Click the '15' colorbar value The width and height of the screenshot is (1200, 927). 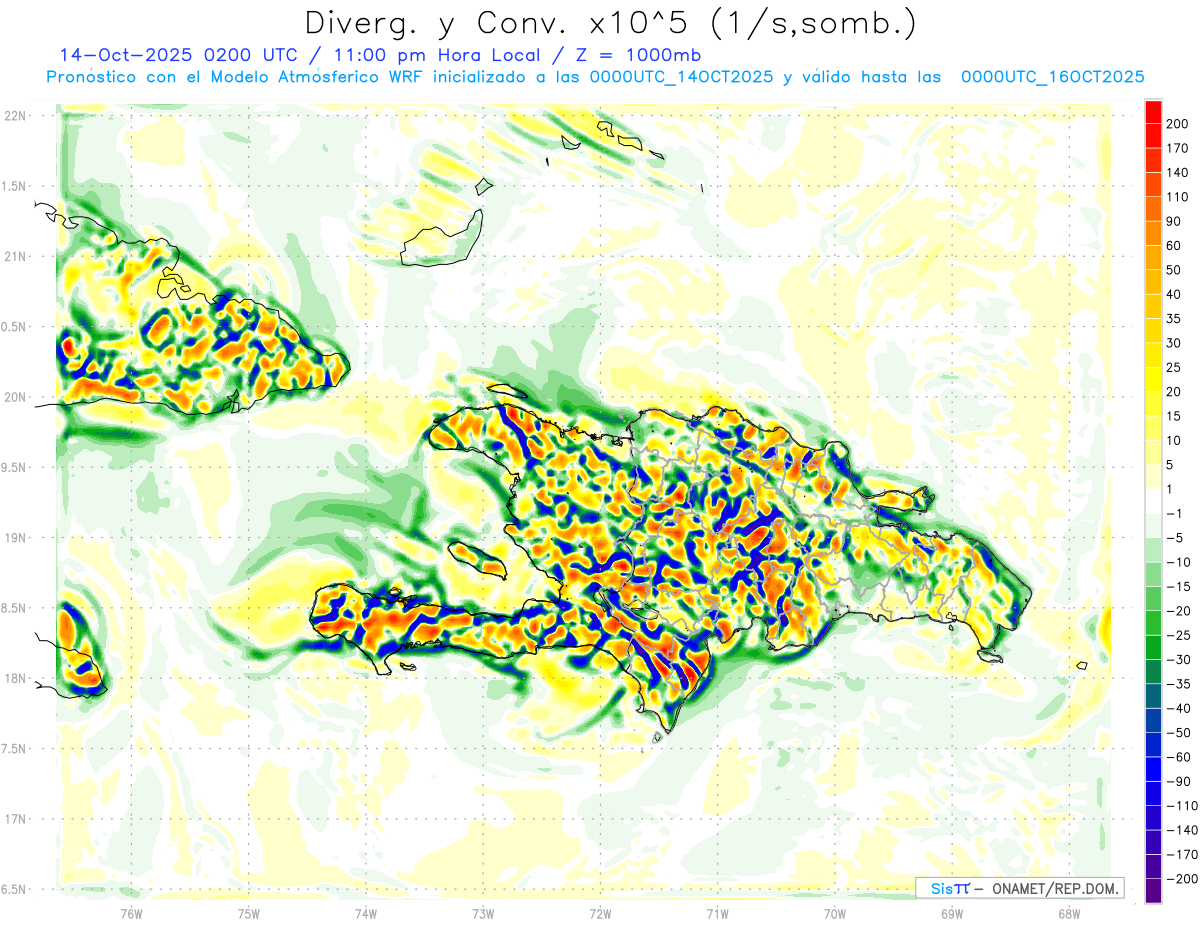pyautogui.click(x=1174, y=416)
